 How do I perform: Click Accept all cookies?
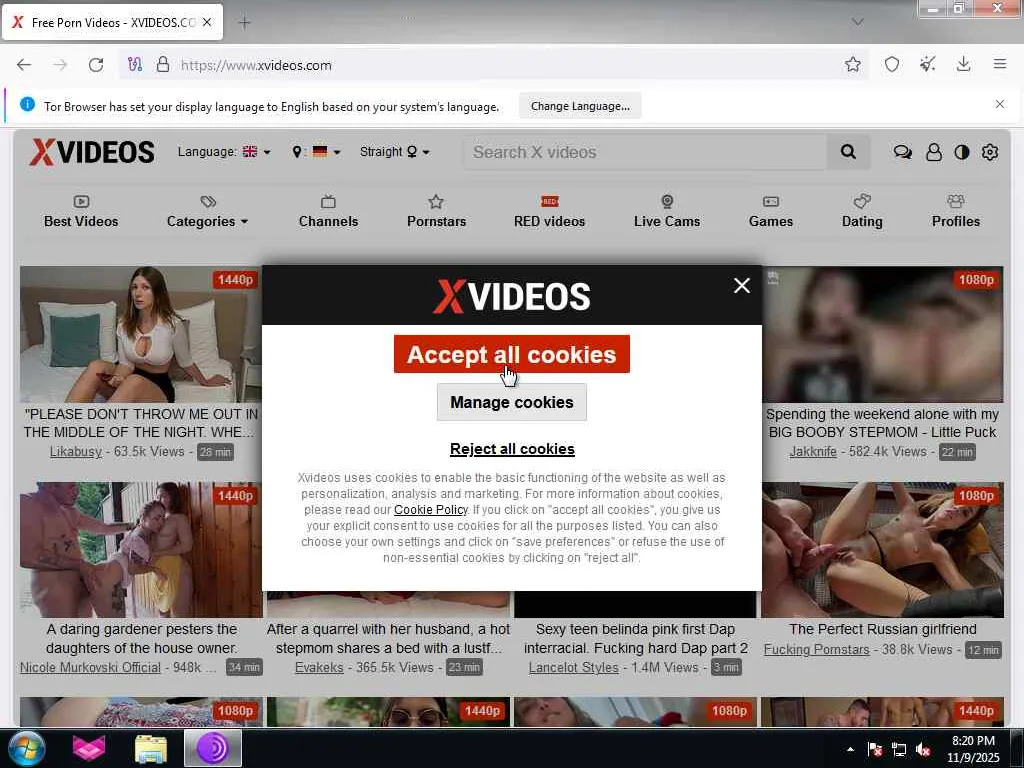pyautogui.click(x=511, y=354)
